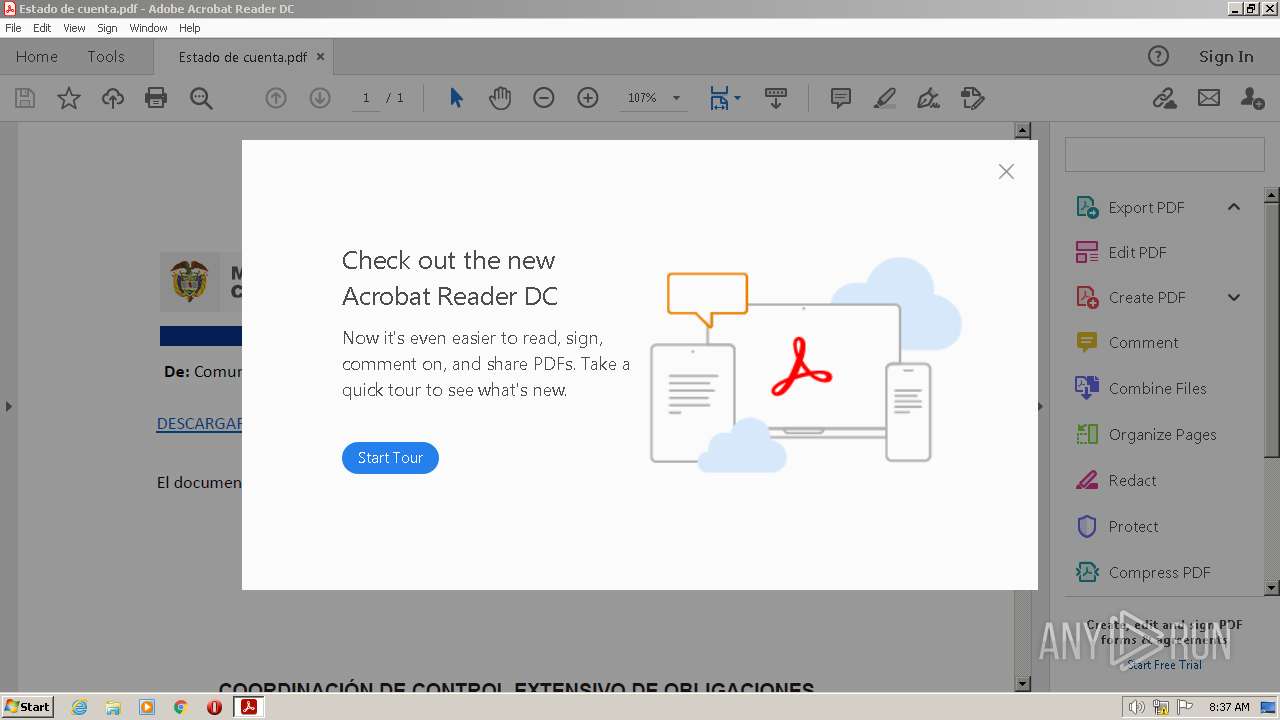The height and width of the screenshot is (720, 1280).
Task: Add a sticky note comment
Action: click(x=841, y=98)
